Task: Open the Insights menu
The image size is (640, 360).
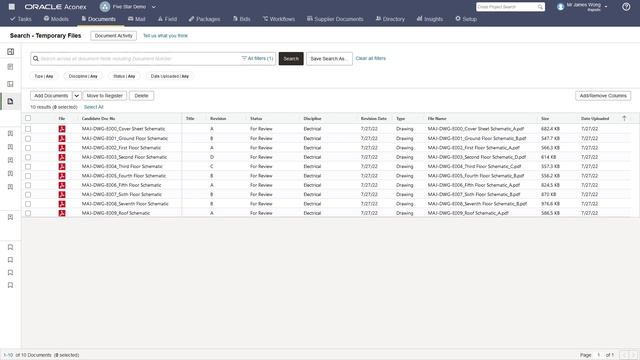Action: point(430,19)
